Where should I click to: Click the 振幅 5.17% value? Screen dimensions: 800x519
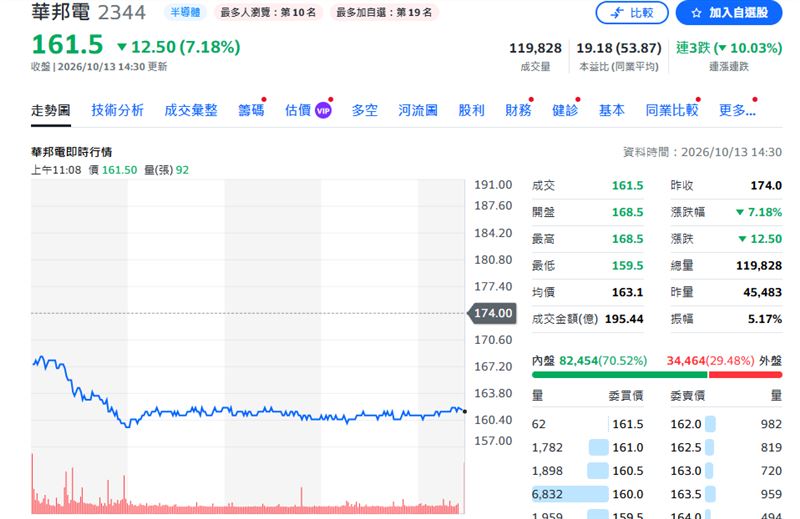pyautogui.click(x=765, y=319)
